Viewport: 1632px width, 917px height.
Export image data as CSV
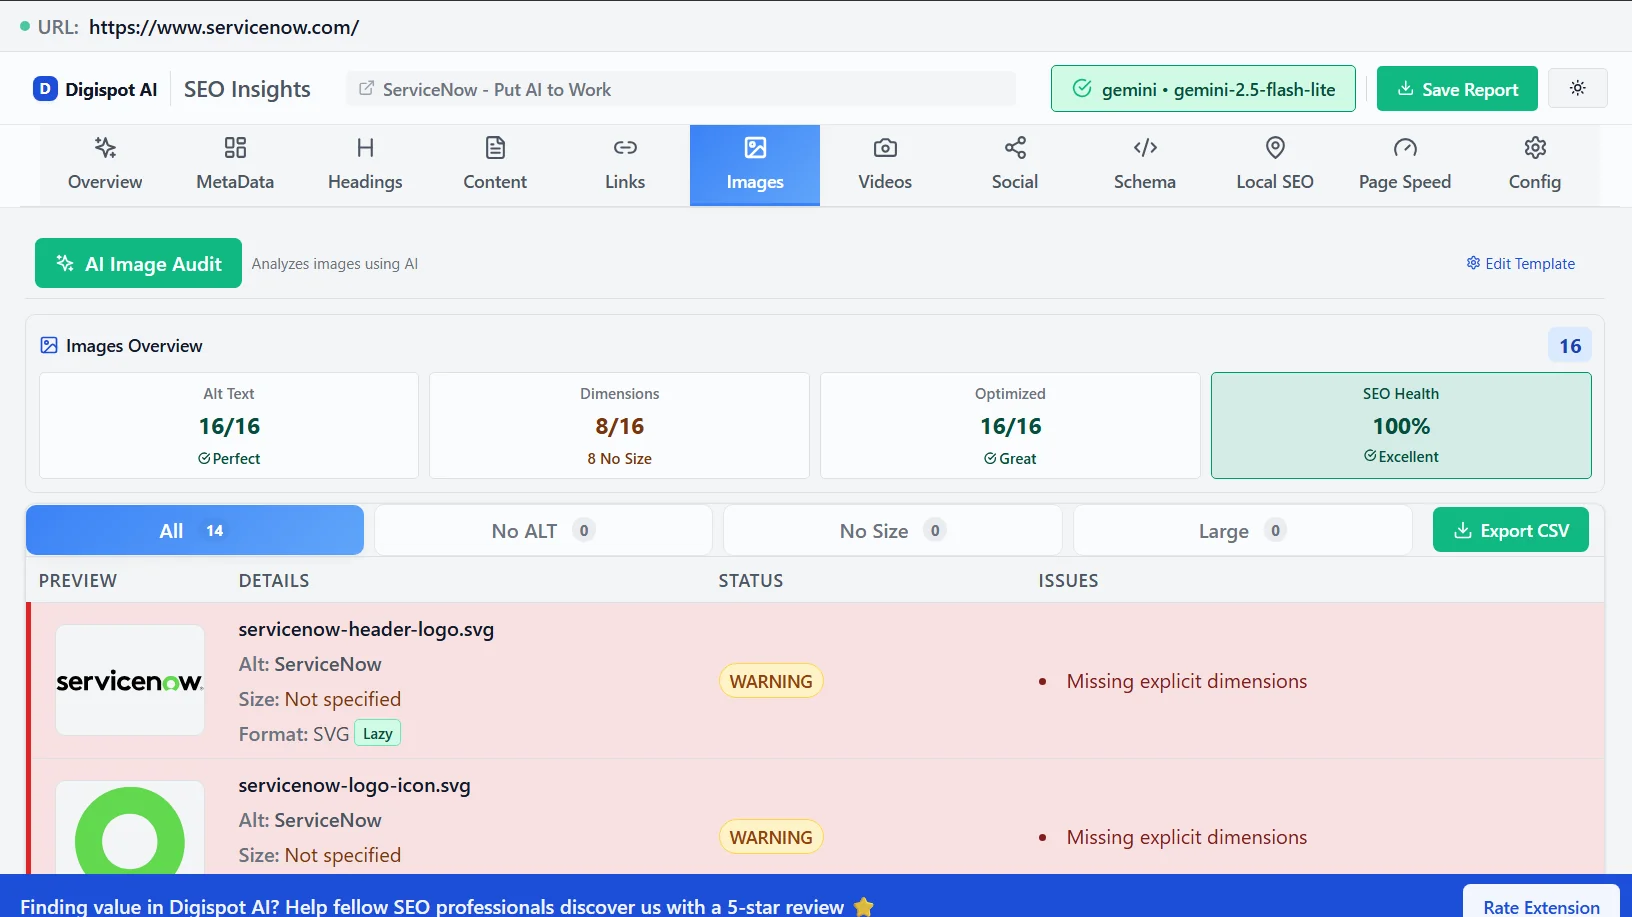[x=1510, y=530]
